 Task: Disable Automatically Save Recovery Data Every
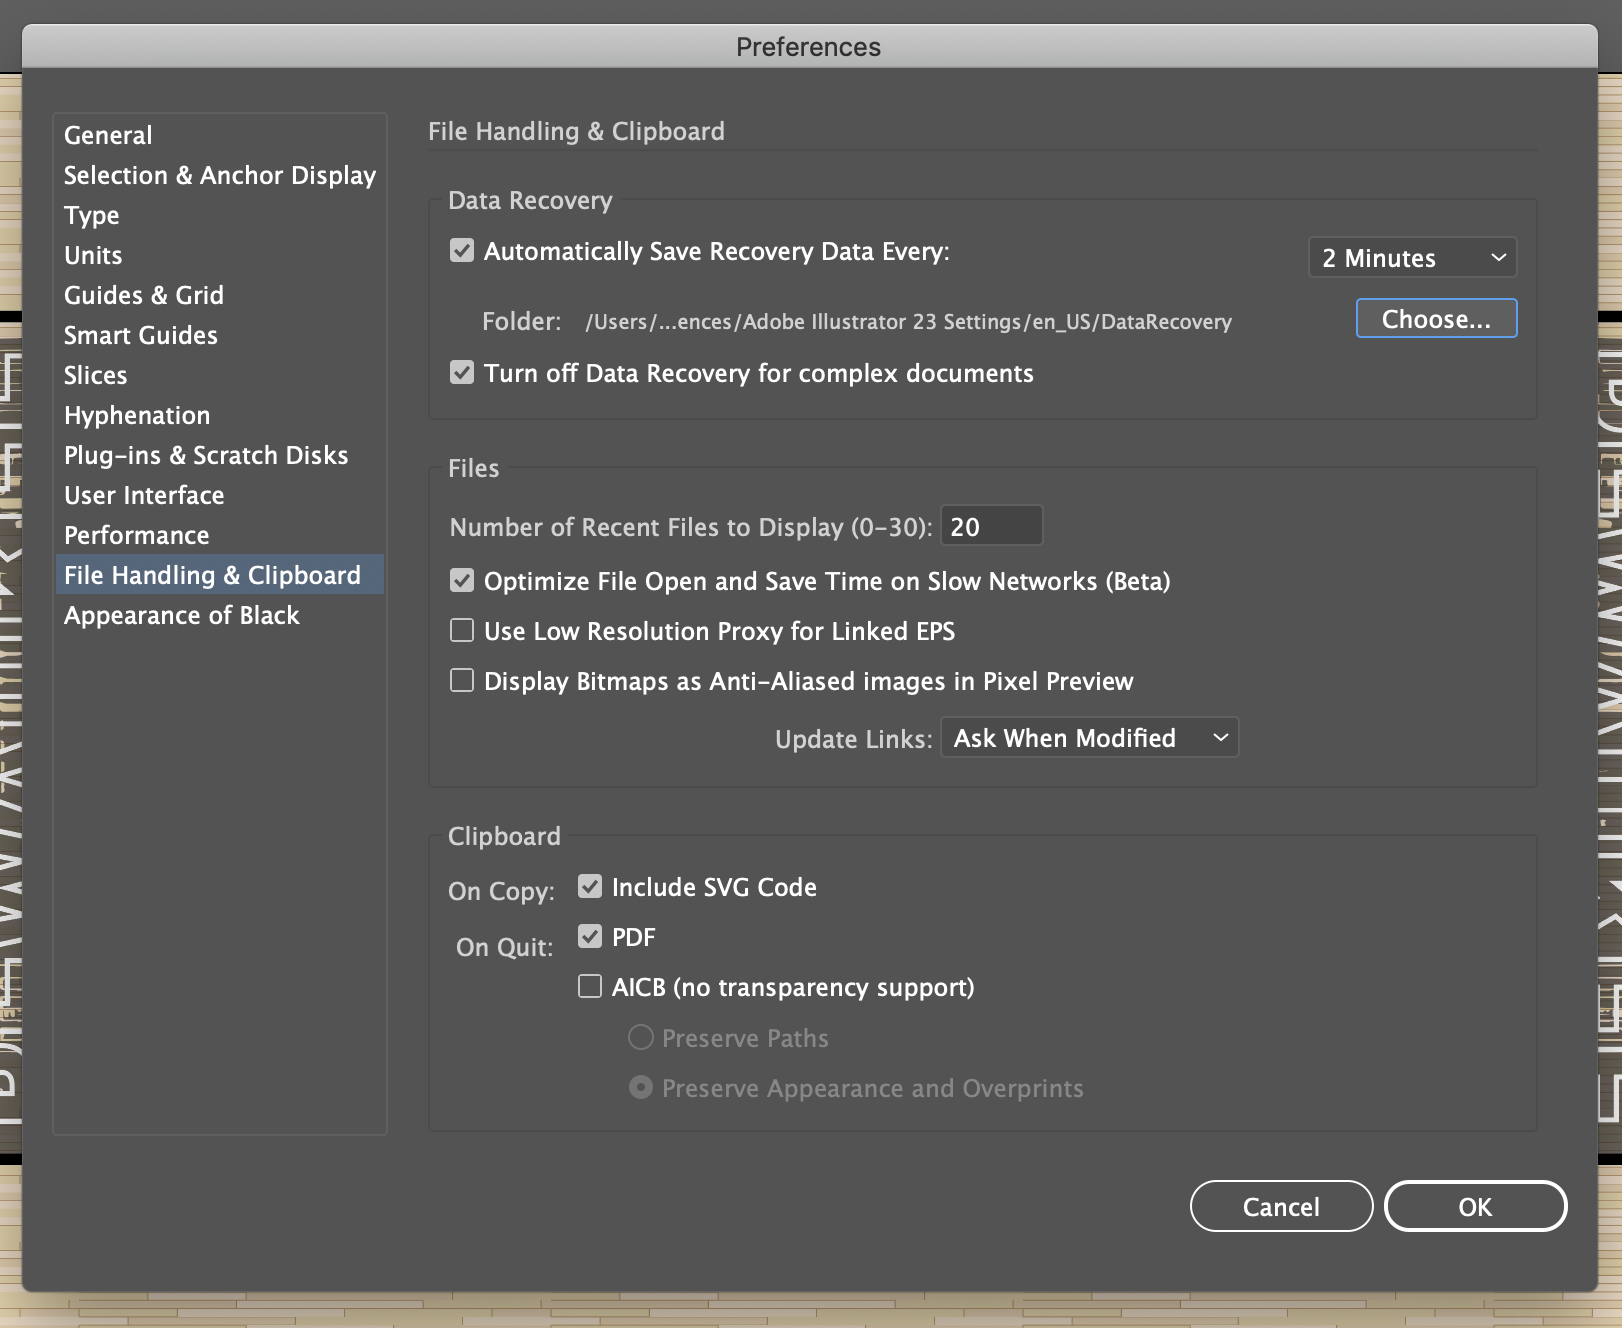coord(461,251)
